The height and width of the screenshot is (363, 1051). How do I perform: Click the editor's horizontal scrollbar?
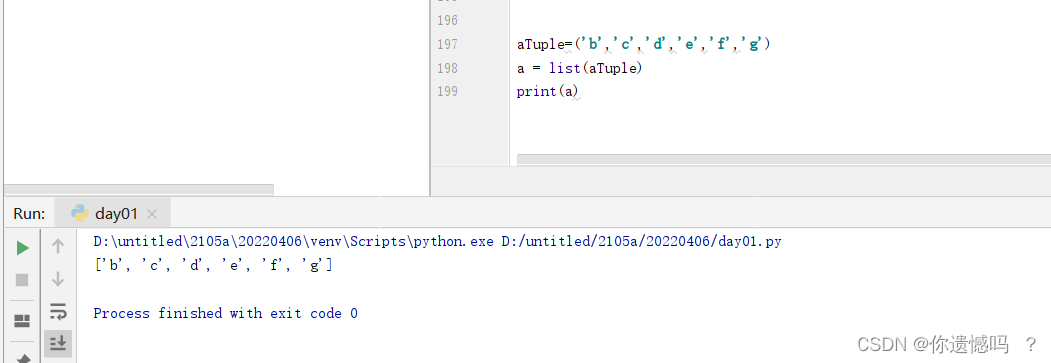pyautogui.click(x=784, y=159)
